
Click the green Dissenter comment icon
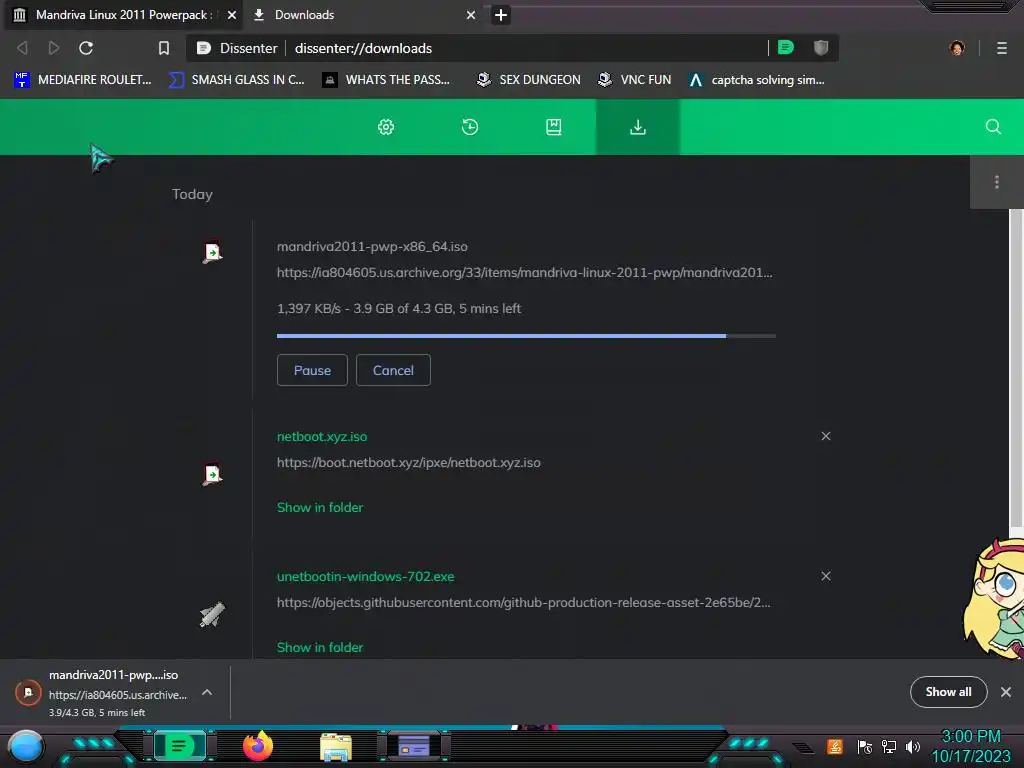(x=786, y=47)
